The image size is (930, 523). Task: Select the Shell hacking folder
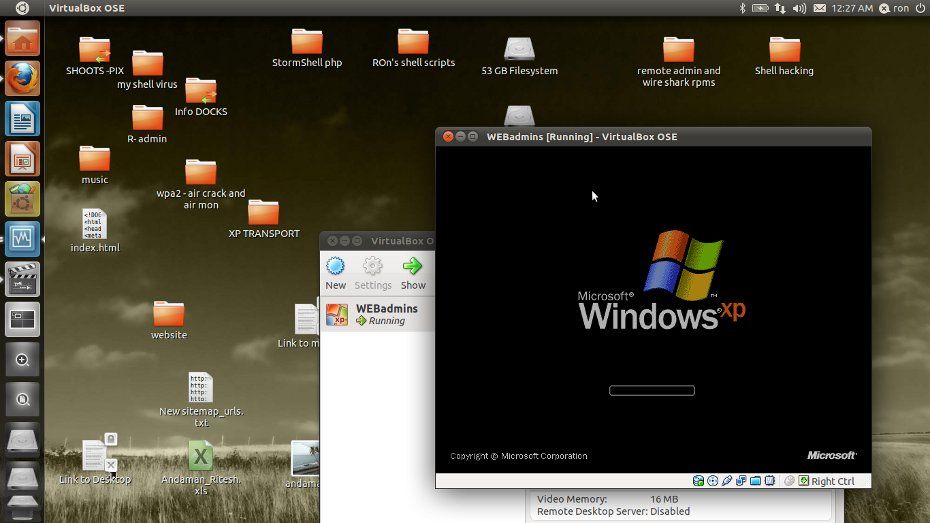coord(784,56)
